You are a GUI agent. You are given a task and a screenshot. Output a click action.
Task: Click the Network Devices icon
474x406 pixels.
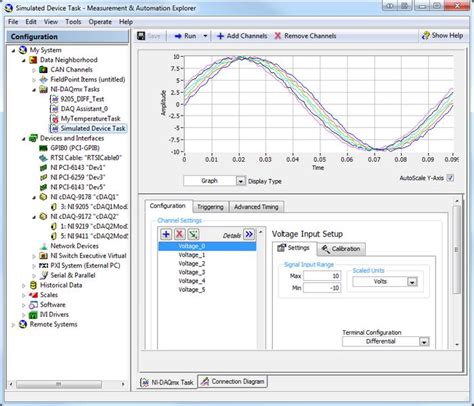(44, 246)
